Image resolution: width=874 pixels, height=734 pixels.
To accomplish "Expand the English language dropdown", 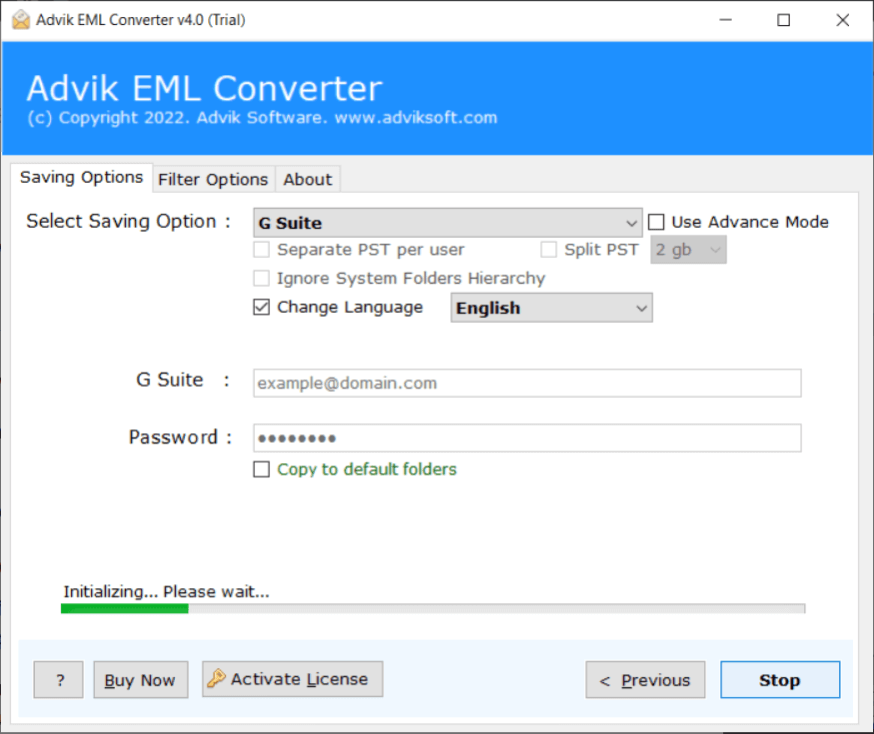I will click(551, 308).
